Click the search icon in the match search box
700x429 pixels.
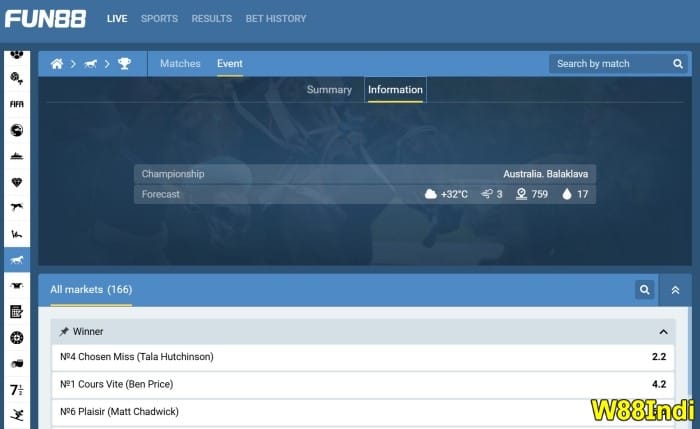click(678, 64)
